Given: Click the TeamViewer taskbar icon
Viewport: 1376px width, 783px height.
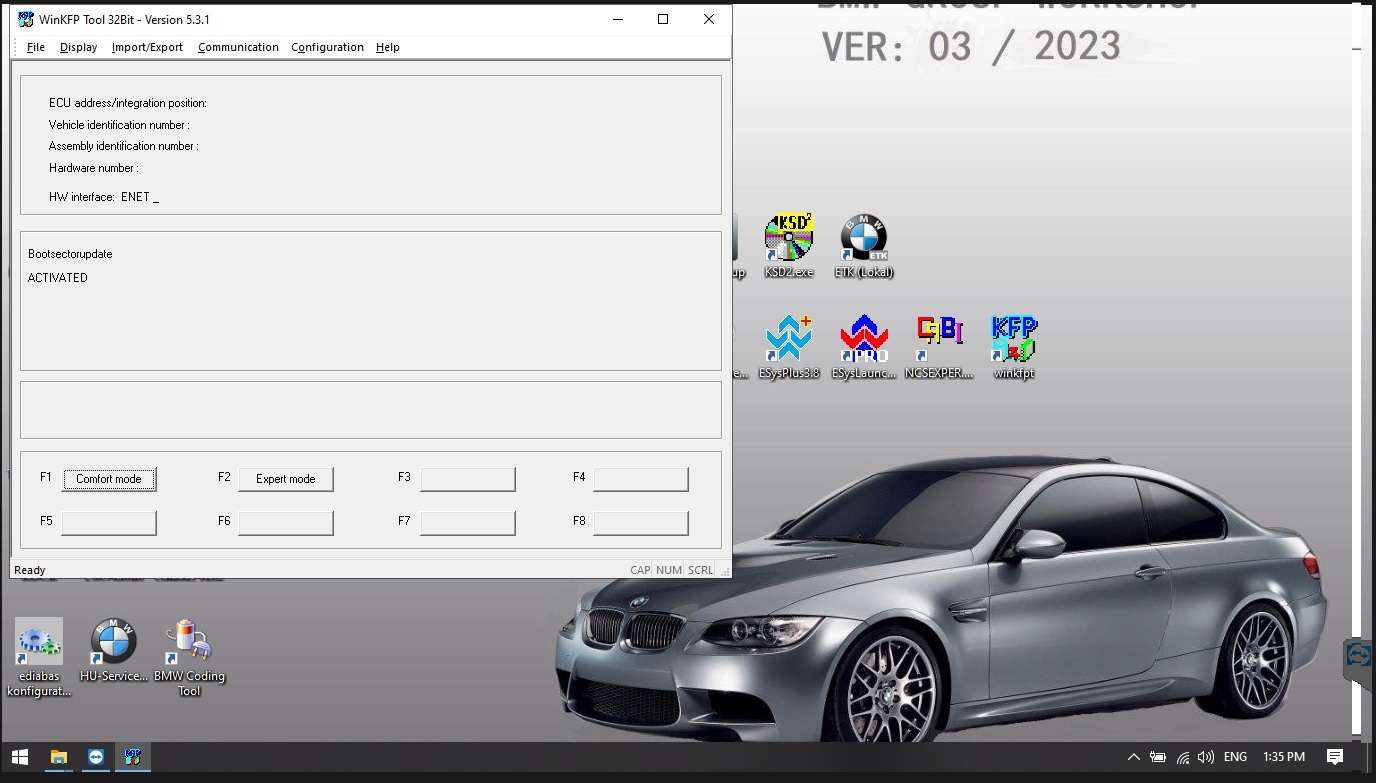Looking at the screenshot, I should pyautogui.click(x=95, y=757).
